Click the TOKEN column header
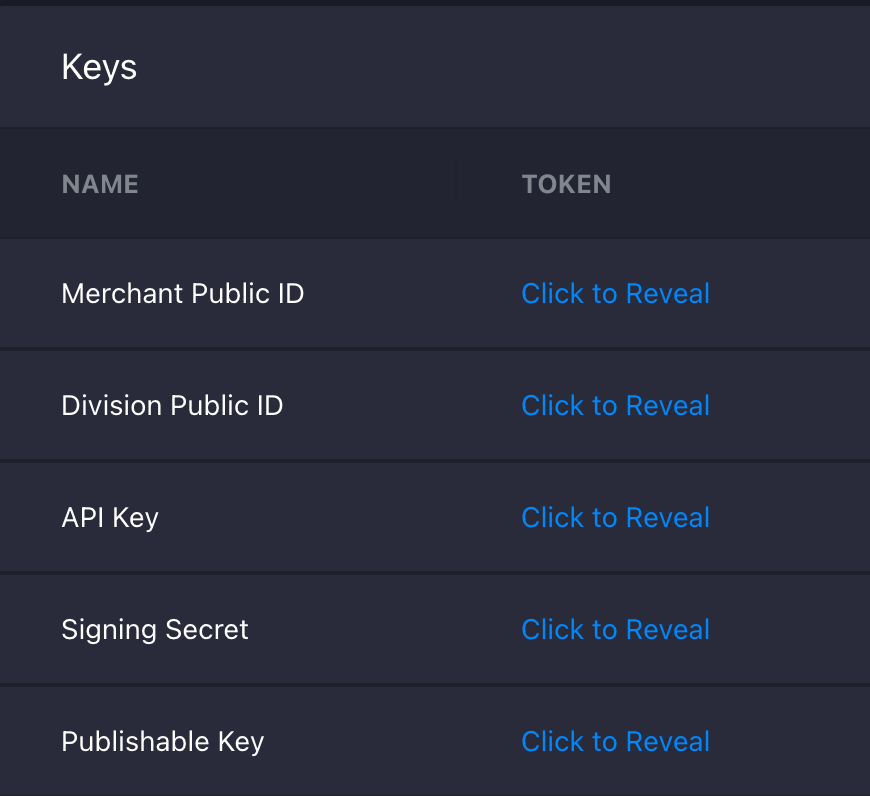870x796 pixels. pos(566,184)
